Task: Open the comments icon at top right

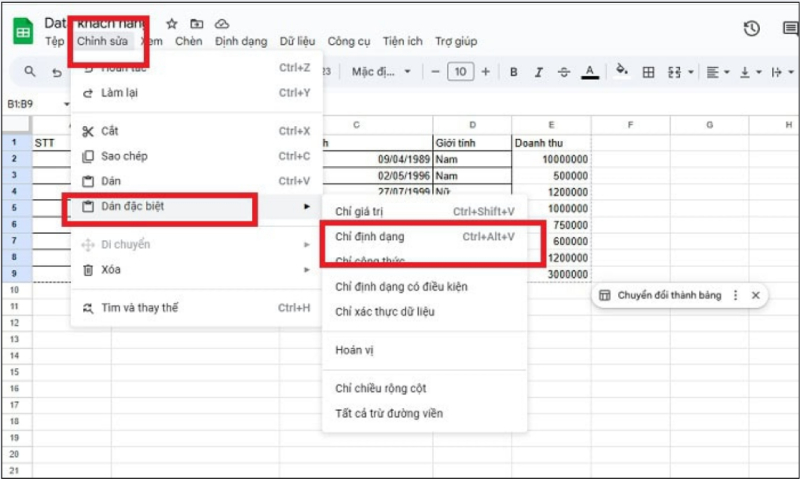Action: pos(790,29)
